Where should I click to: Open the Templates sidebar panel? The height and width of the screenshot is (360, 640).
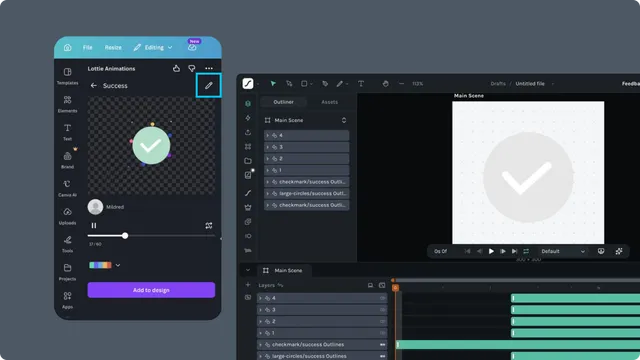click(67, 76)
